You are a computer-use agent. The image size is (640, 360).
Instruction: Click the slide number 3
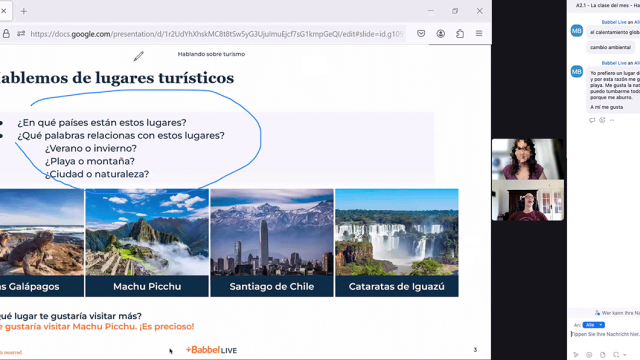click(475, 350)
